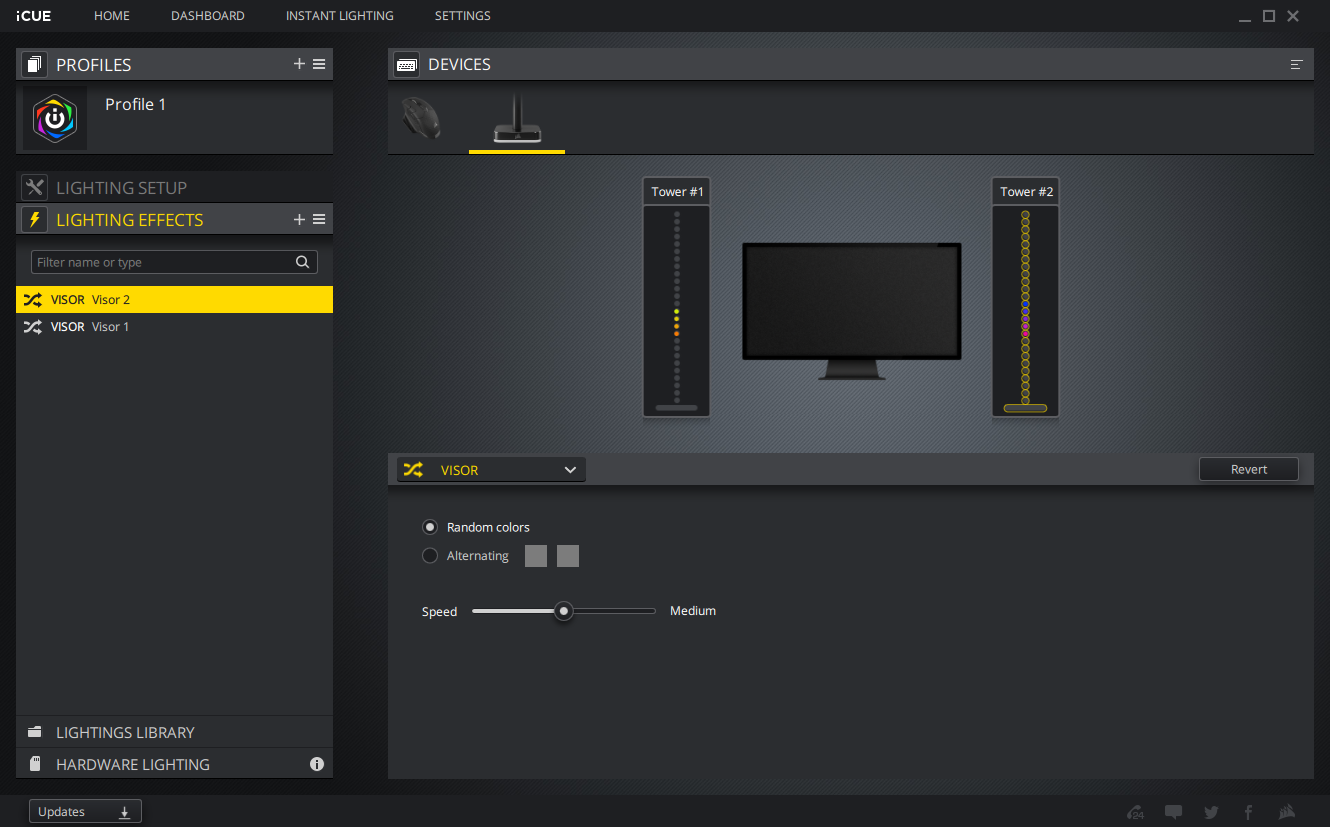Open the Lighting Effects hamburger menu
The height and width of the screenshot is (827, 1330).
[x=319, y=219]
